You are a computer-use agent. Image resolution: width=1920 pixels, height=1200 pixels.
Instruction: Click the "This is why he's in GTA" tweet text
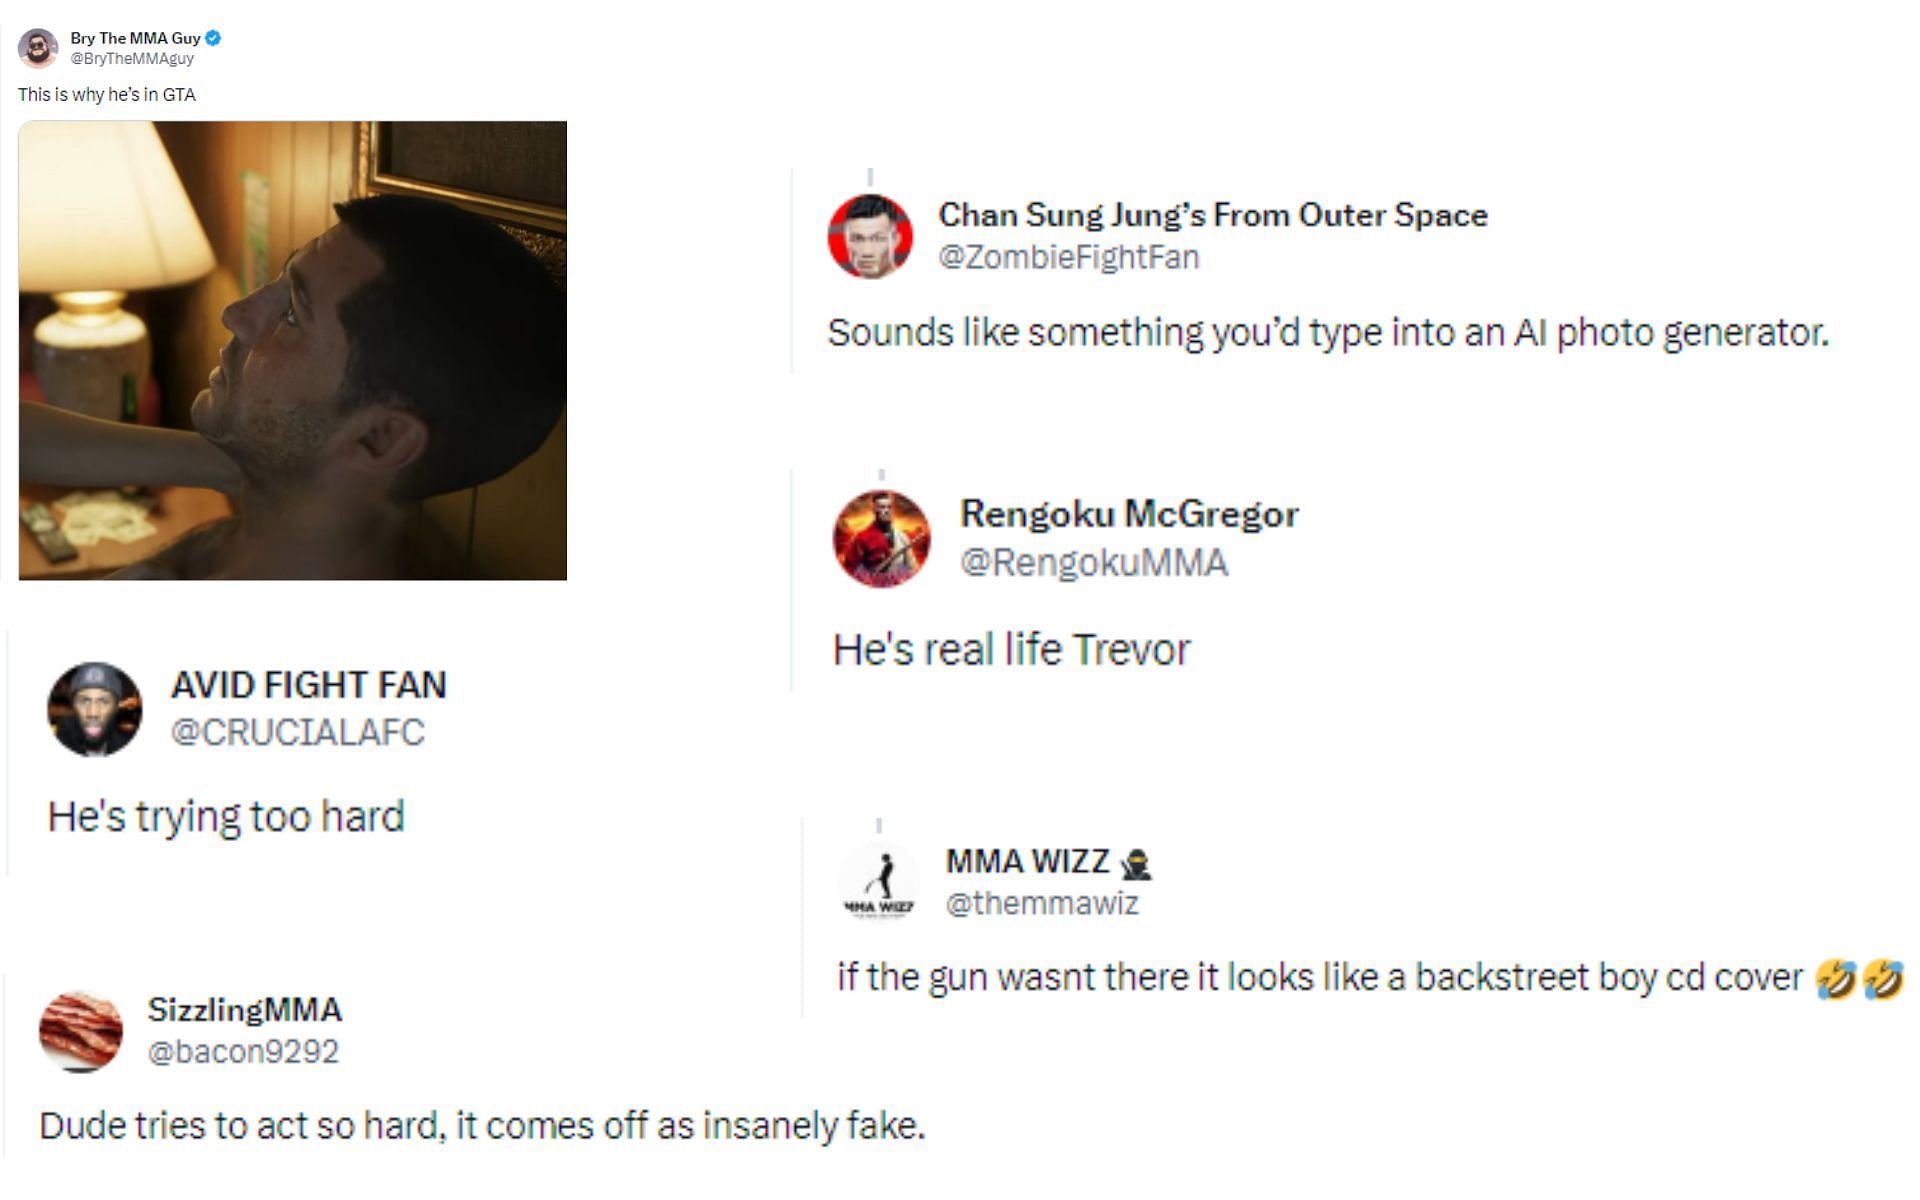click(x=107, y=95)
